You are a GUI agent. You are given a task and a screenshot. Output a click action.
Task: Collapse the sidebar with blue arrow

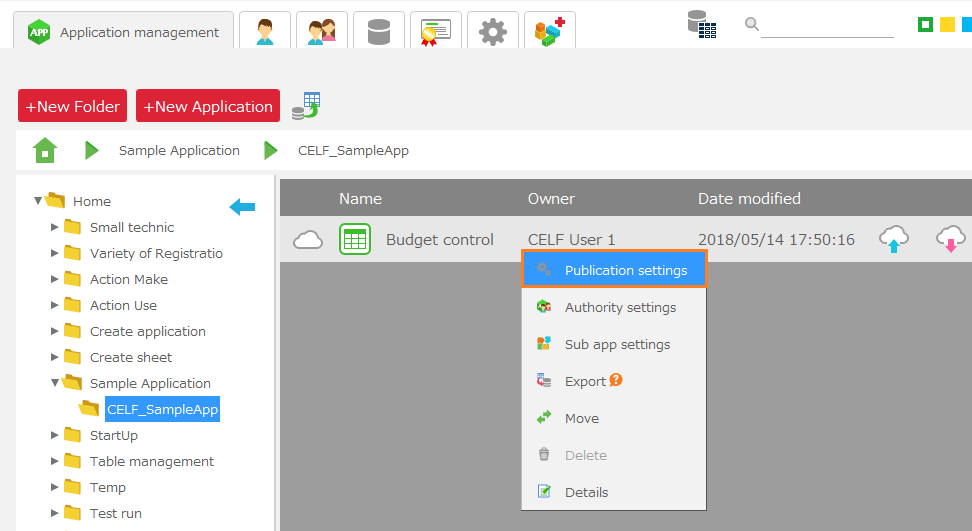coord(242,207)
